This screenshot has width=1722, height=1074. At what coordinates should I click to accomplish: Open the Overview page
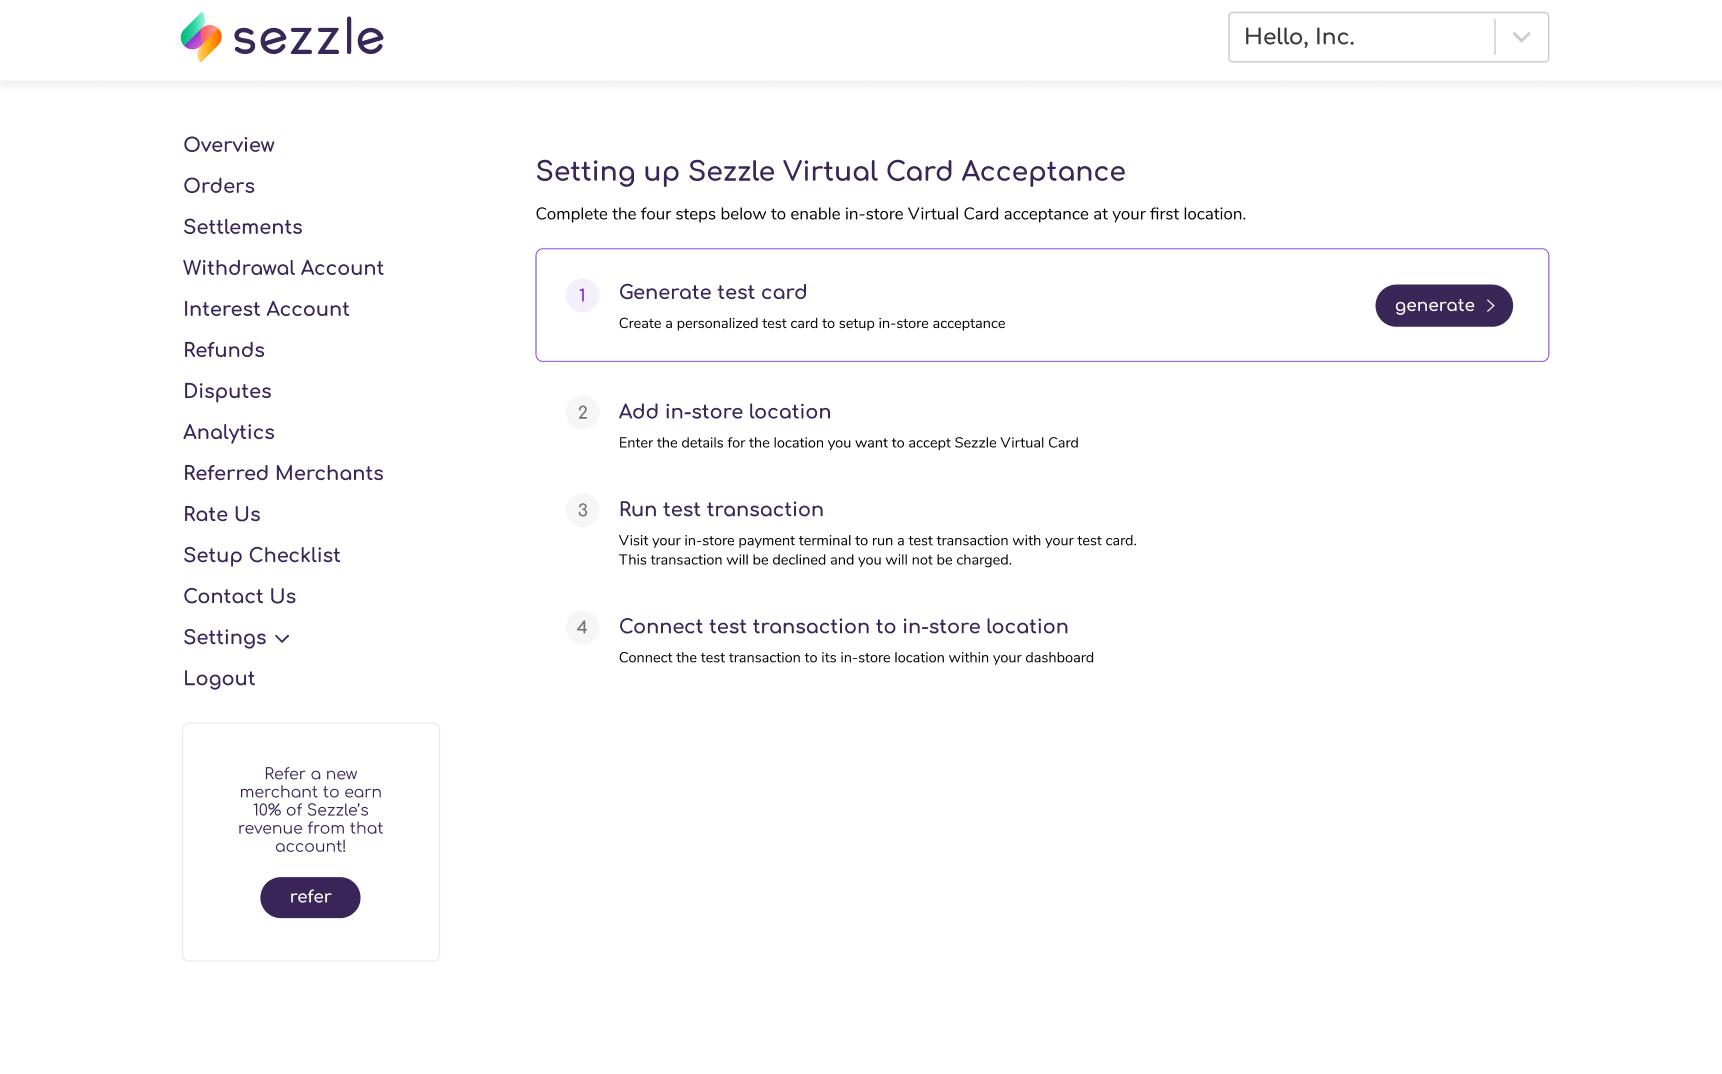pos(228,145)
